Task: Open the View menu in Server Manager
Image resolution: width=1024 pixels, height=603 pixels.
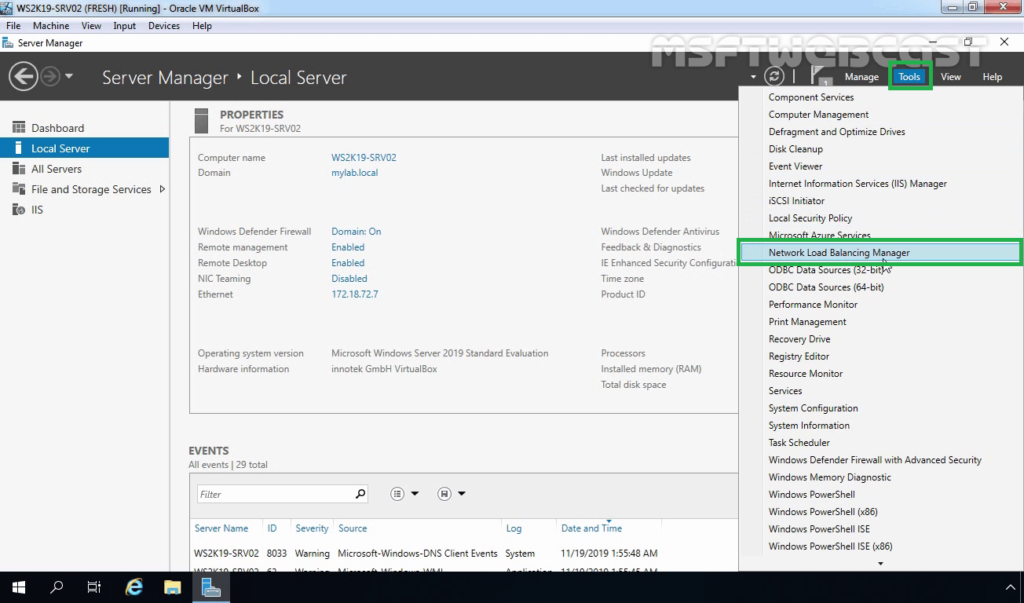Action: point(950,76)
